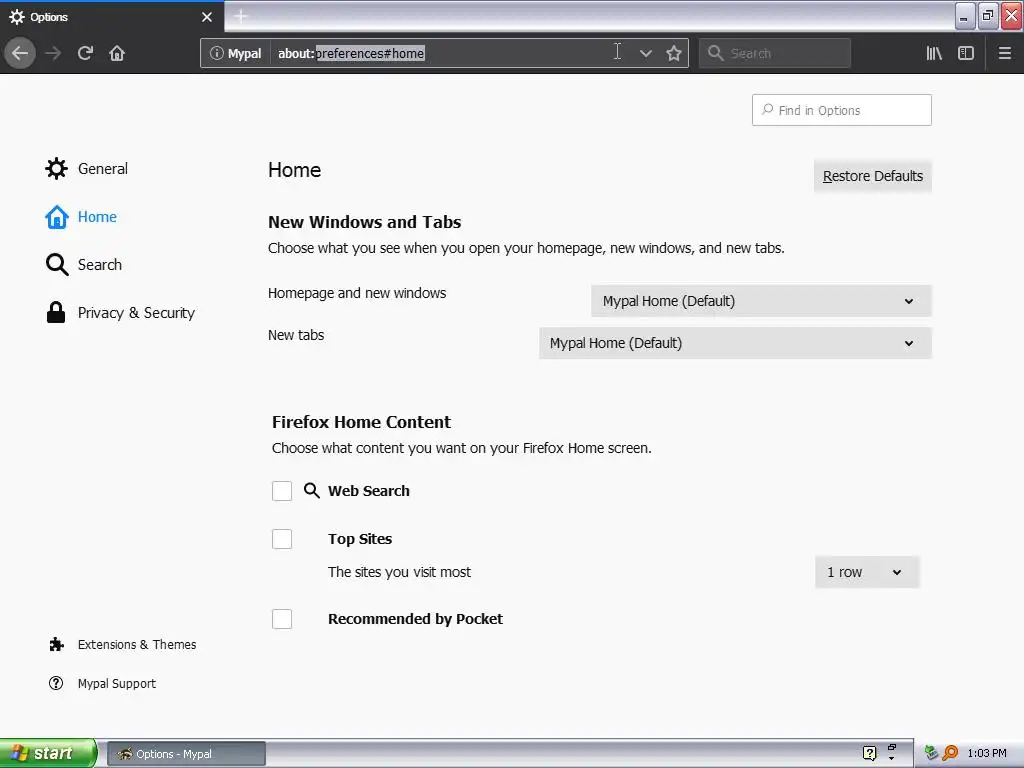Open the Top Sites rows dropdown
The image size is (1024, 768).
click(867, 572)
